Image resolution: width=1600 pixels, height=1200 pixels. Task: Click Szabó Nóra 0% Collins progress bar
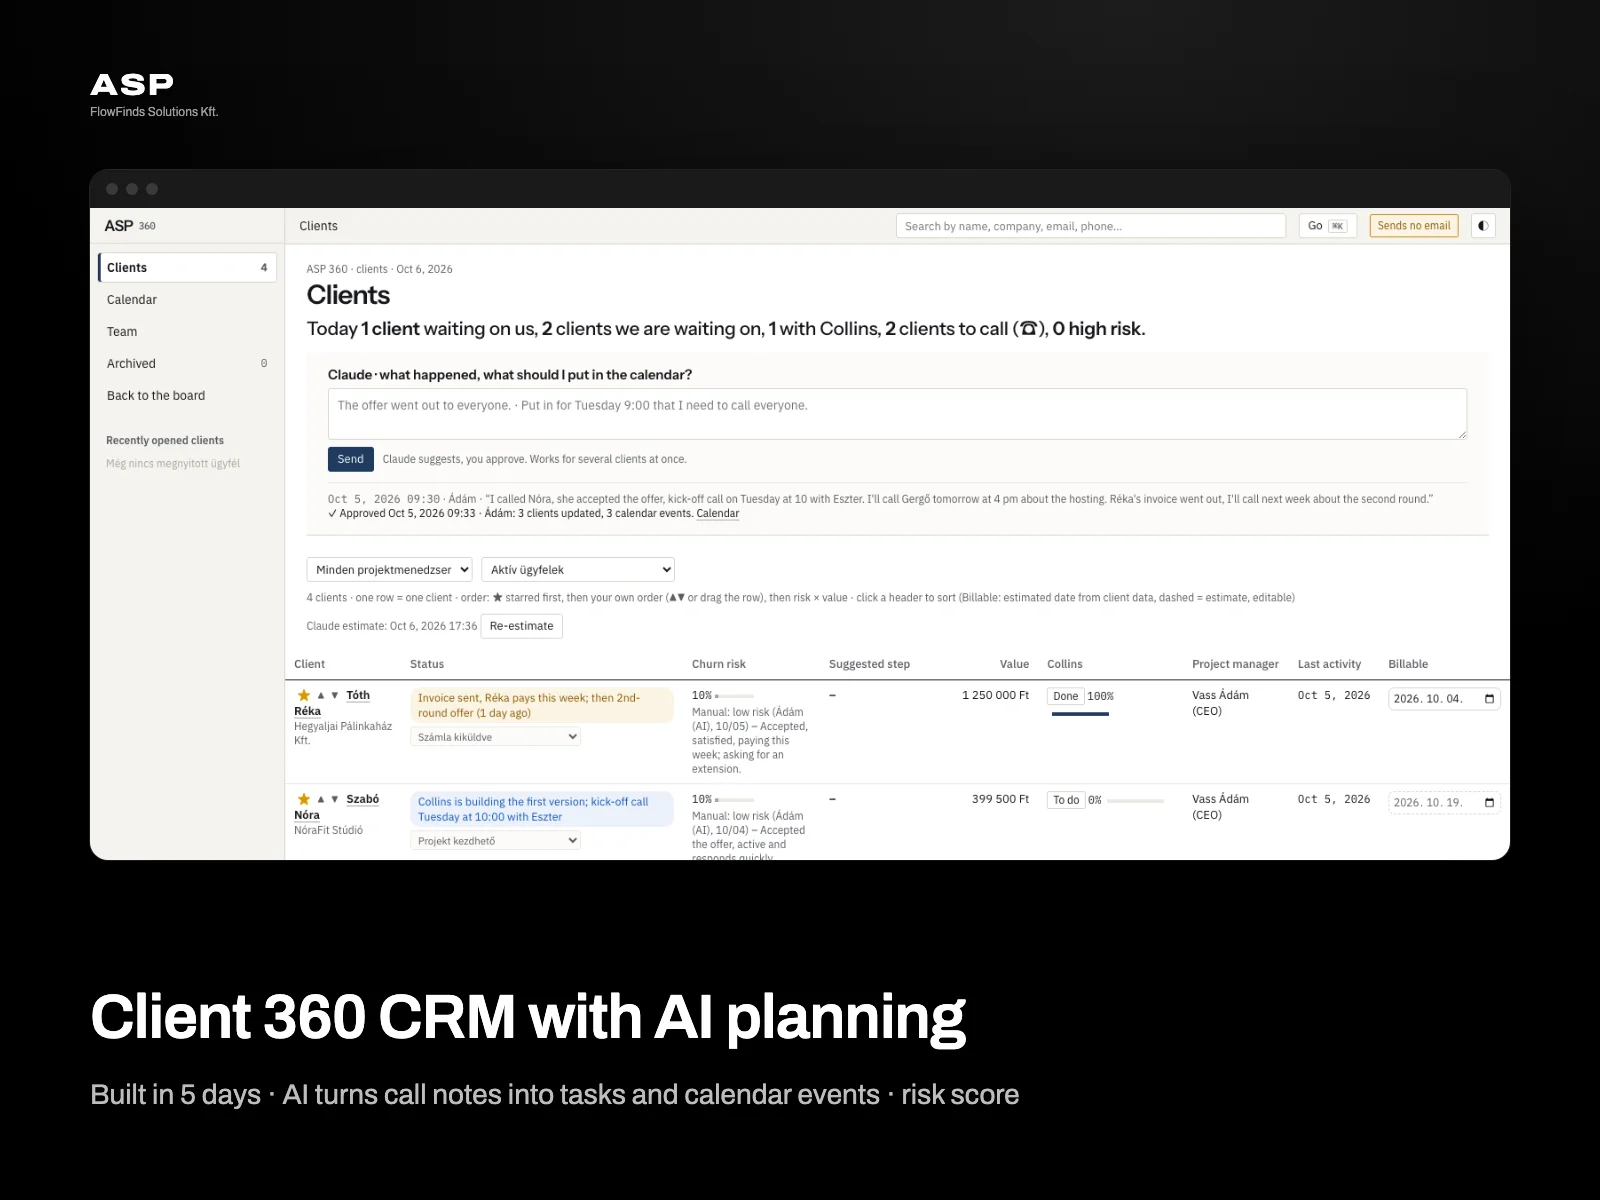click(x=1135, y=801)
